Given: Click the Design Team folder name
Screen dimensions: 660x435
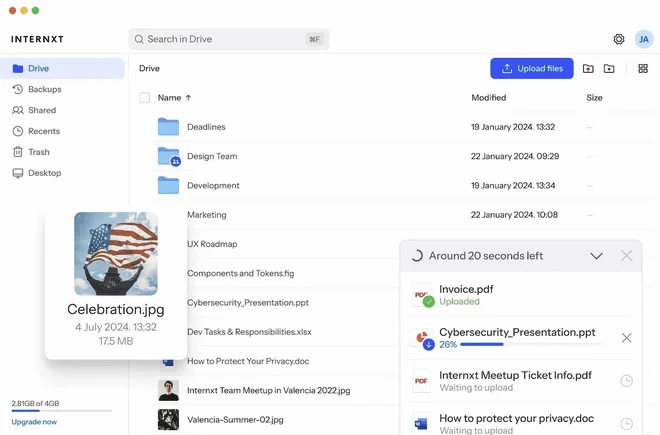Looking at the screenshot, I should pos(212,156).
